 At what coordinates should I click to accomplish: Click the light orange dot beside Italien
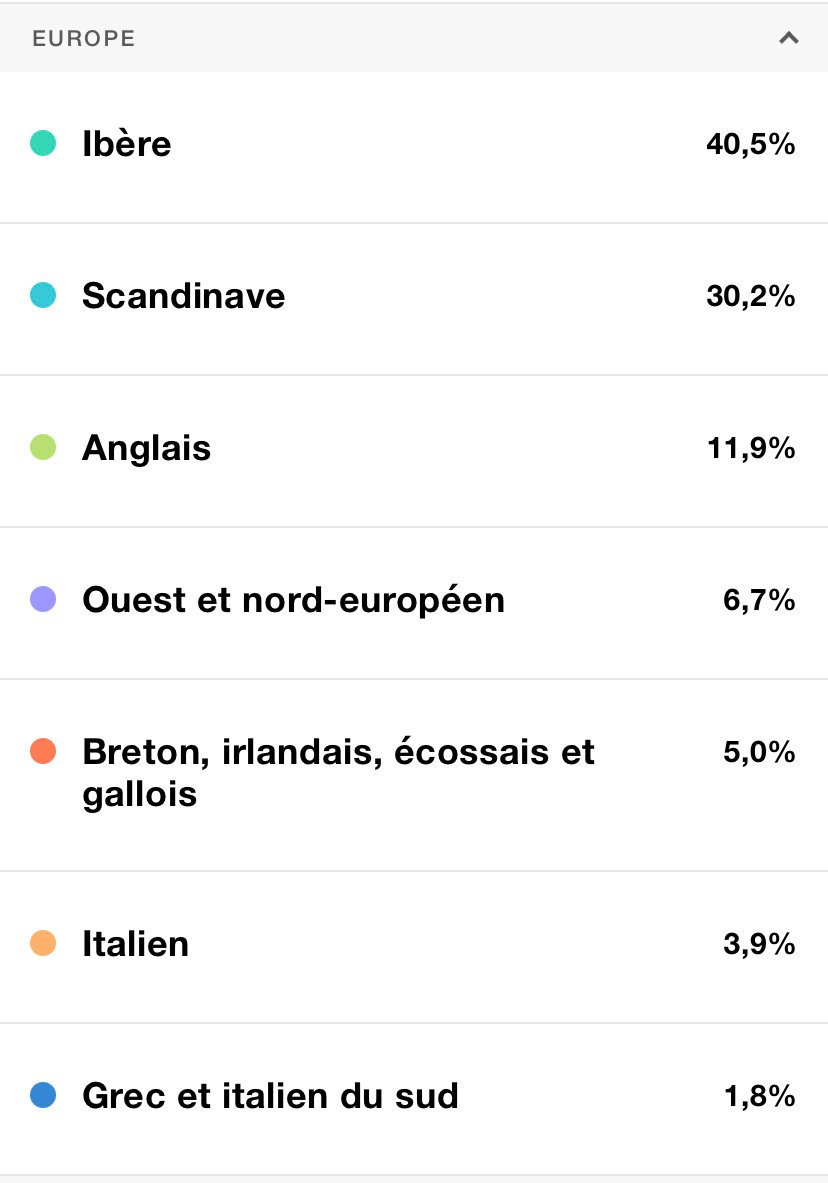[43, 944]
